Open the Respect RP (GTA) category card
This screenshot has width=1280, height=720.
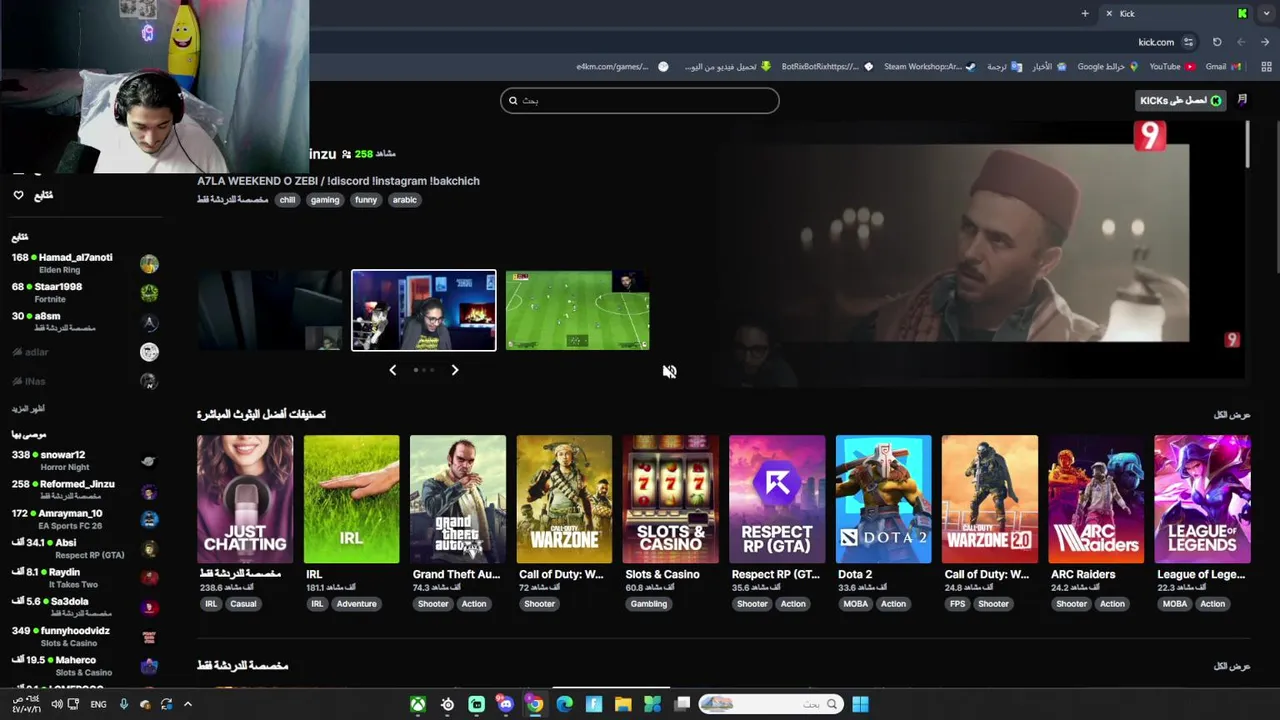[x=777, y=499]
